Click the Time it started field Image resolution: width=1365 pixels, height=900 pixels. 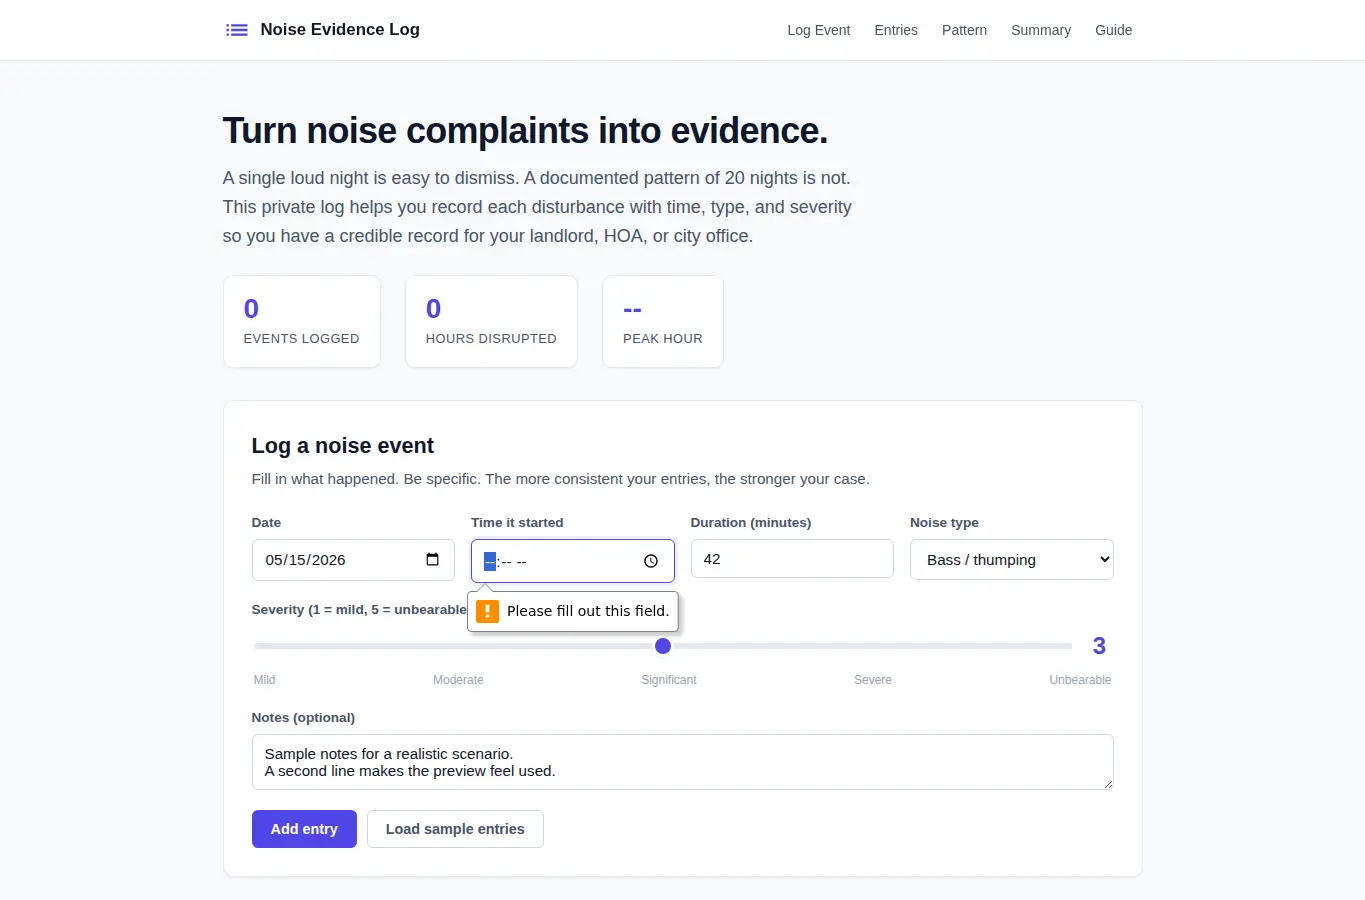tap(572, 561)
